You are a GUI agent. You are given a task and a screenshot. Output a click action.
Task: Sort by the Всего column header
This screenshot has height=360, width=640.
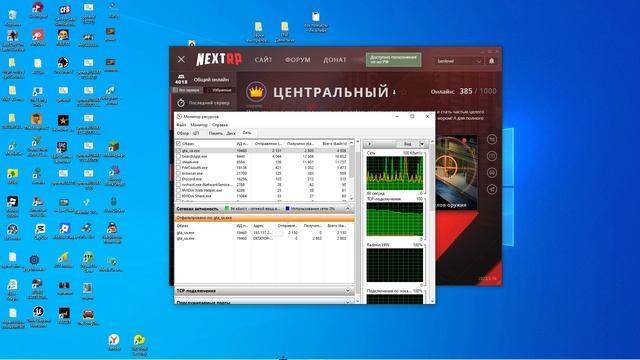(334, 144)
